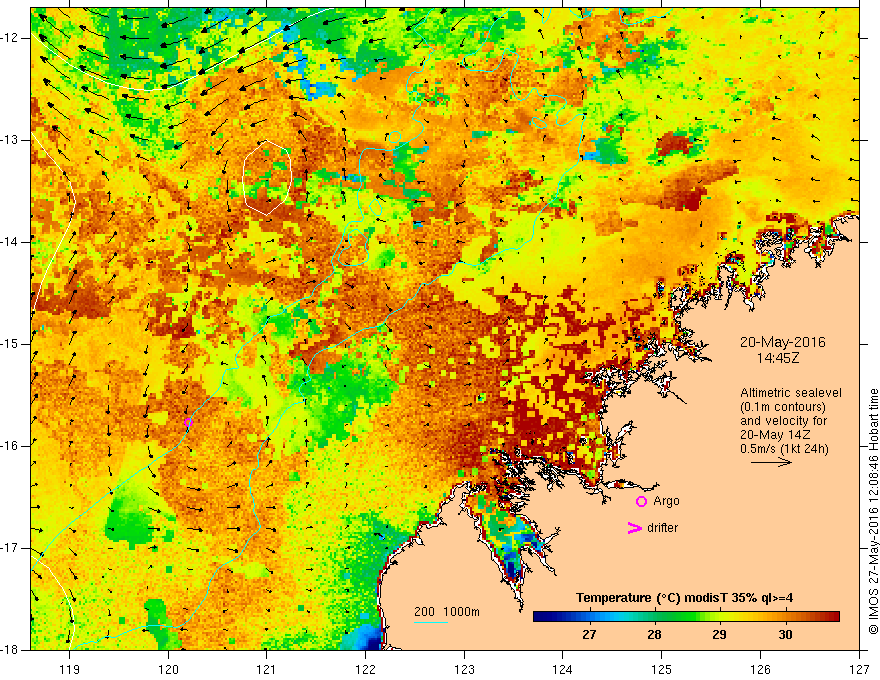
Task: Click the magenta drifter legend symbol
Action: [634, 528]
